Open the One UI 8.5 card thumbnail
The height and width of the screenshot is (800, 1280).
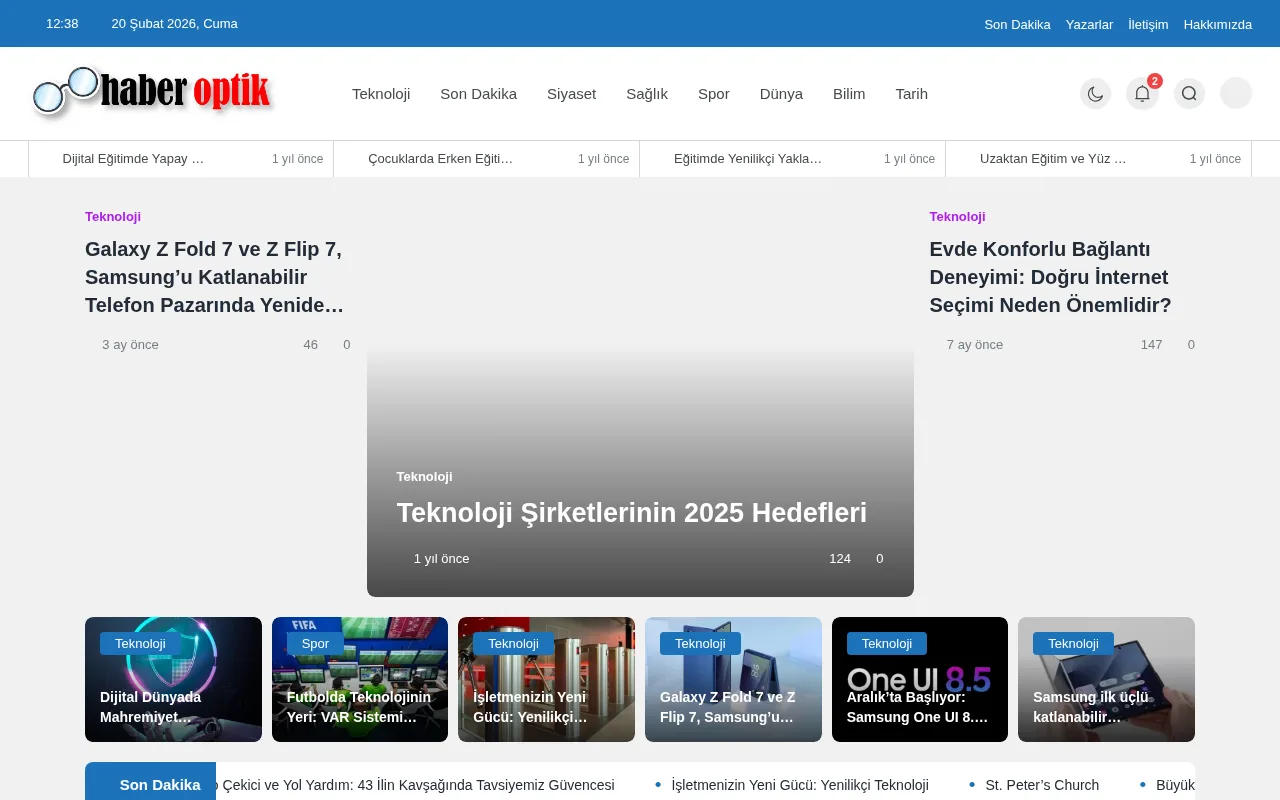920,679
